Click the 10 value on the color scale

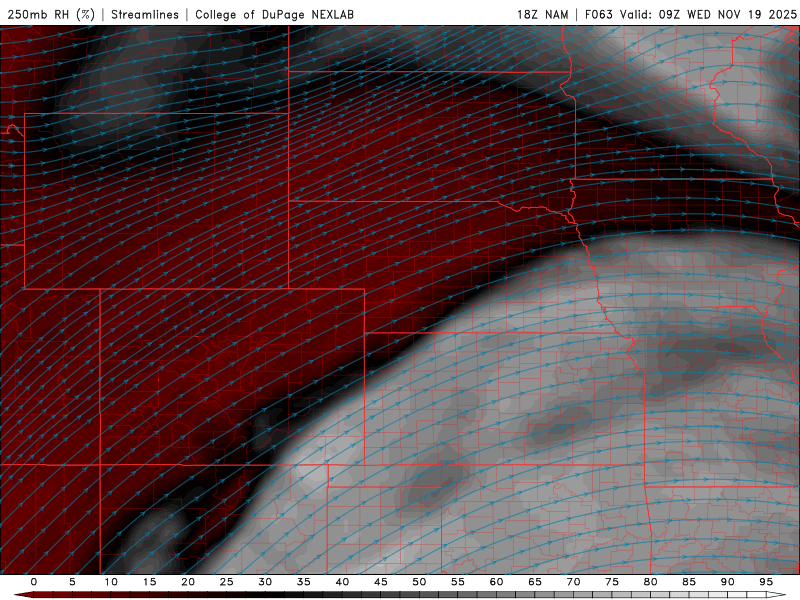pos(111,582)
